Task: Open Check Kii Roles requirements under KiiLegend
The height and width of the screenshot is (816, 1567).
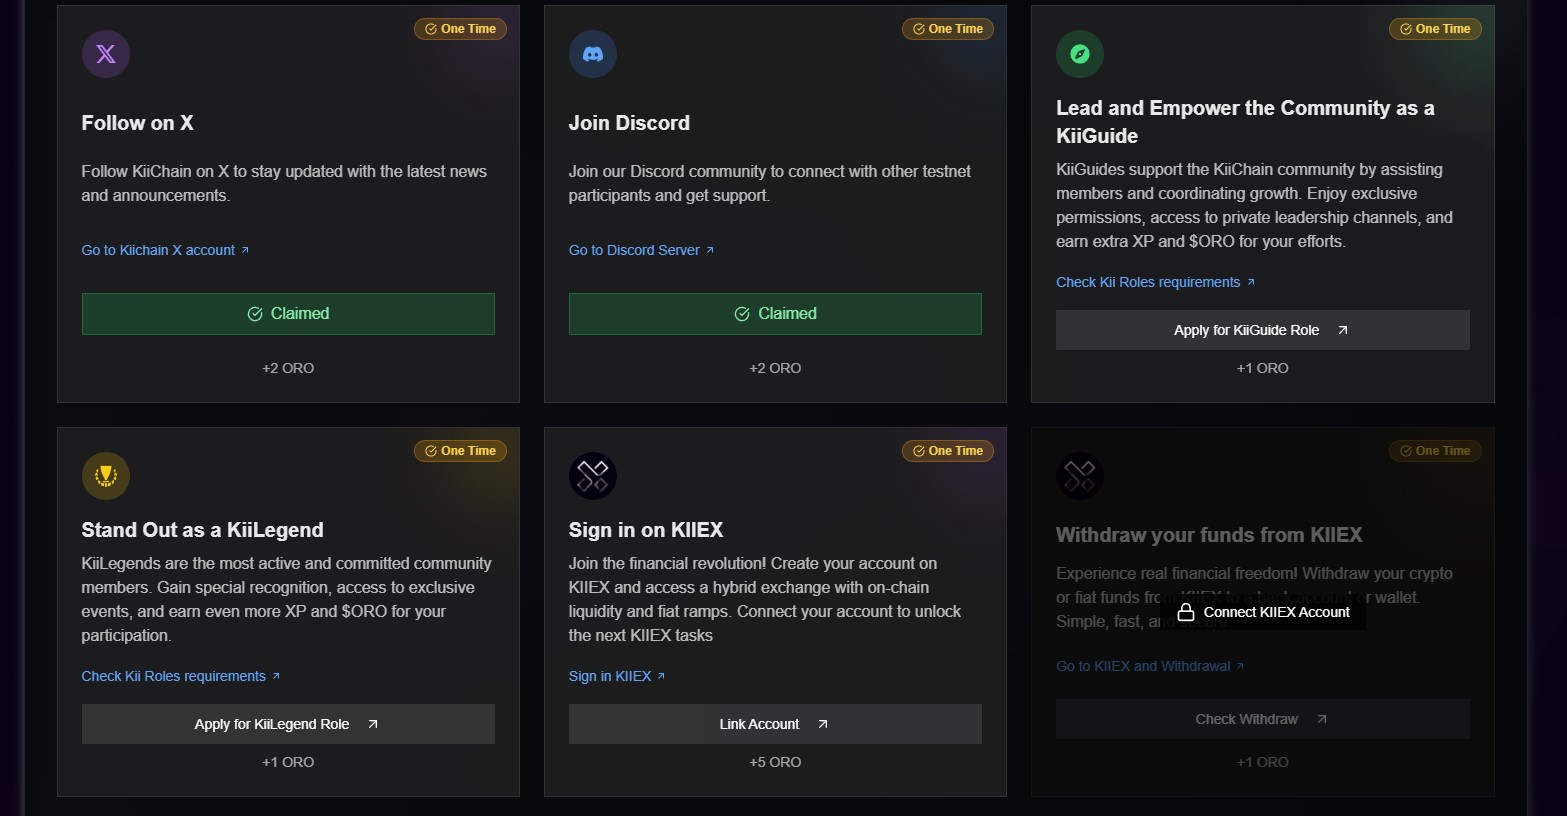Action: pyautogui.click(x=173, y=676)
